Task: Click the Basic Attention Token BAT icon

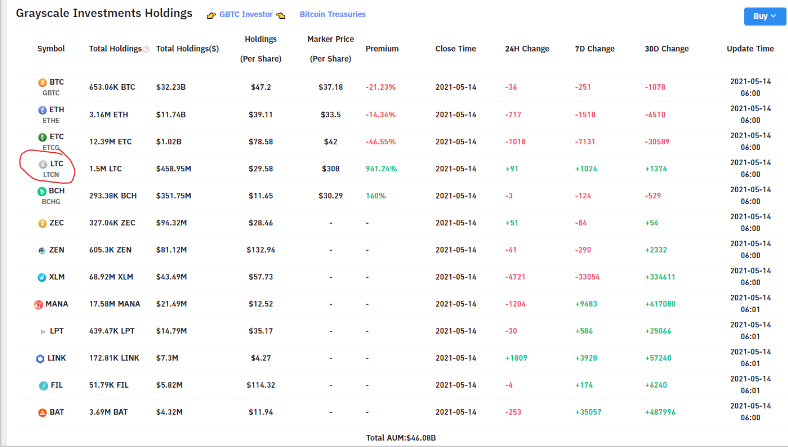Action: tap(42, 413)
